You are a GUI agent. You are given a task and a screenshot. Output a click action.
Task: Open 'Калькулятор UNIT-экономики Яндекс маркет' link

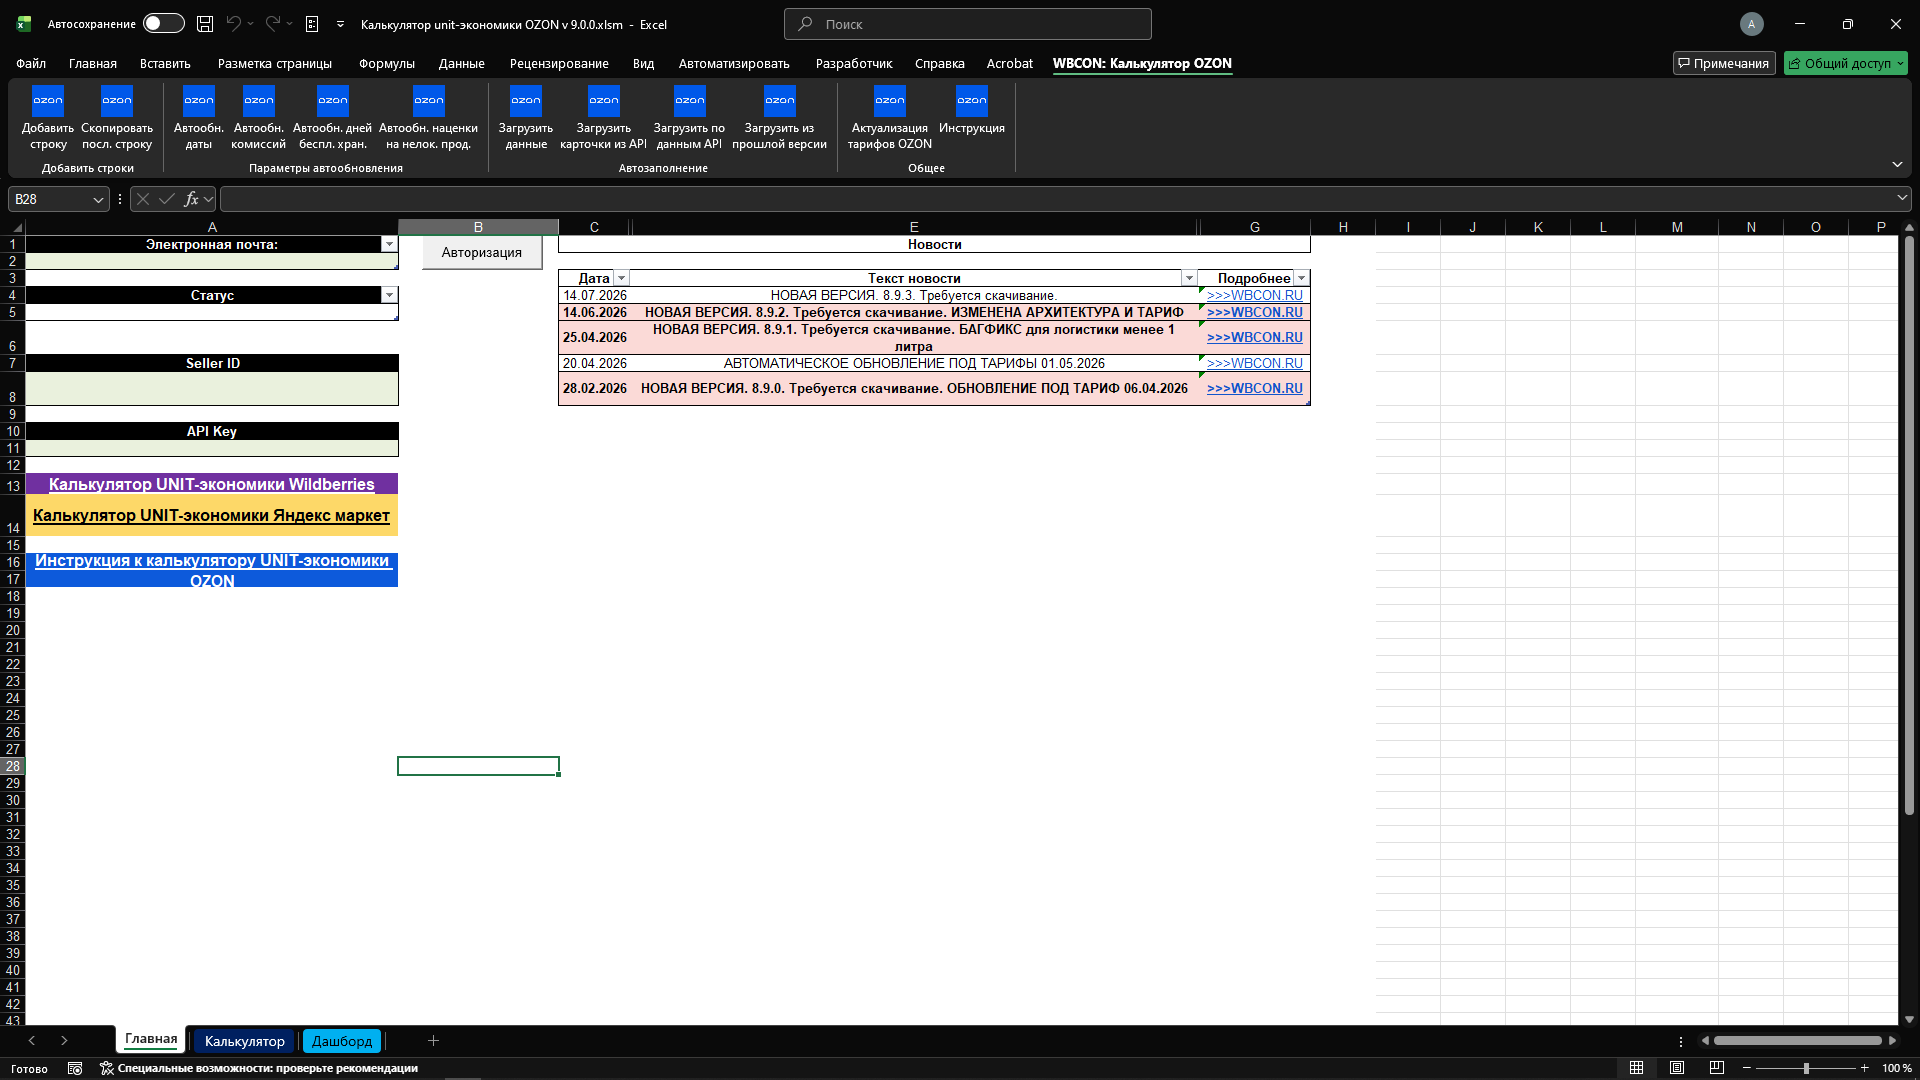click(211, 515)
